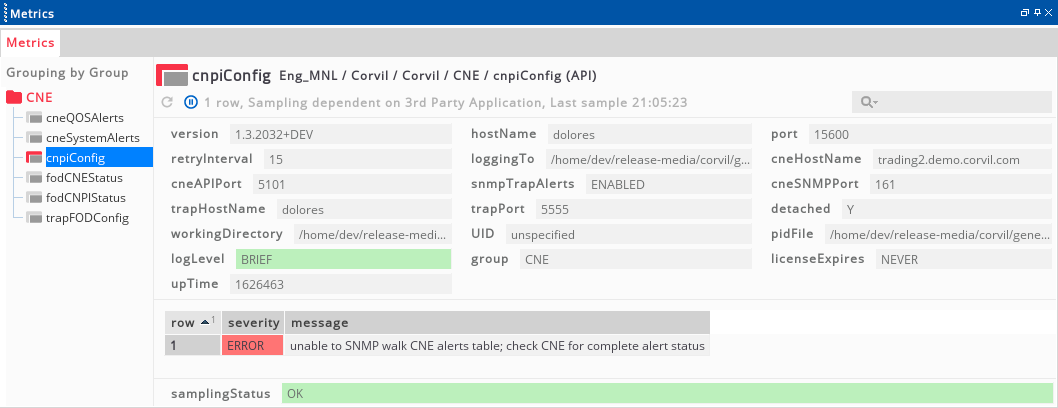Select fodCNPIStatus in the tree
Screen dimensions: 1058x408
pos(86,198)
